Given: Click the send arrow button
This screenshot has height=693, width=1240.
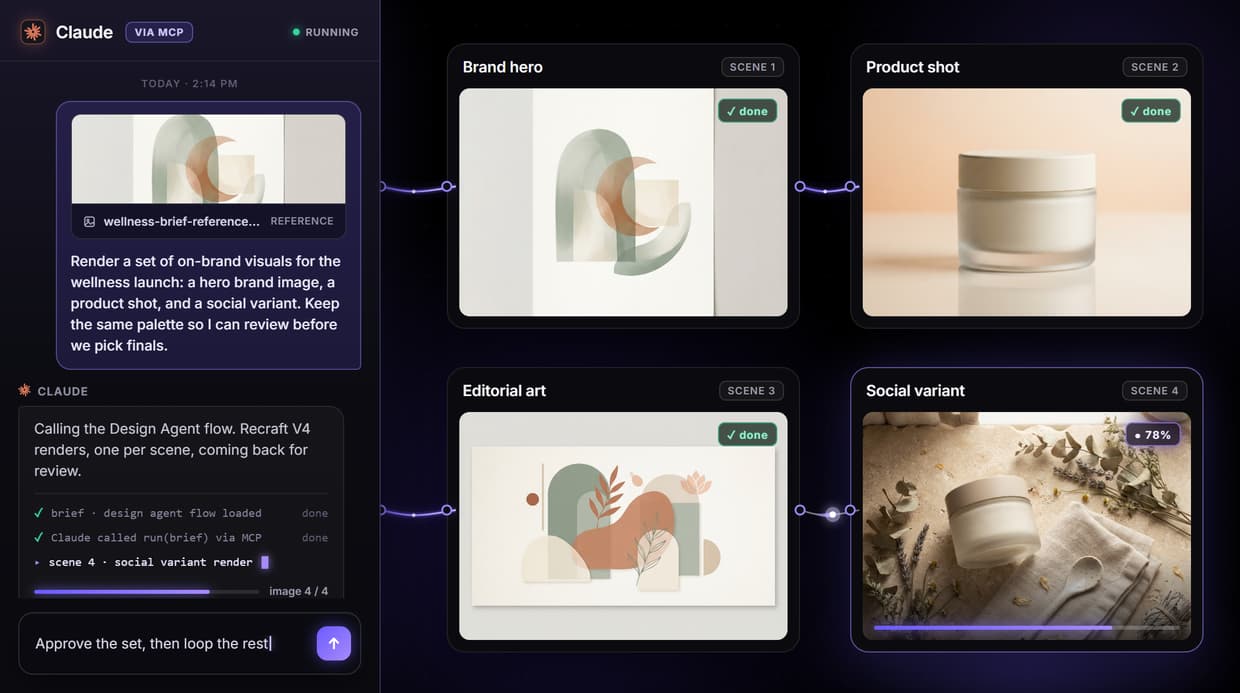Looking at the screenshot, I should point(334,643).
